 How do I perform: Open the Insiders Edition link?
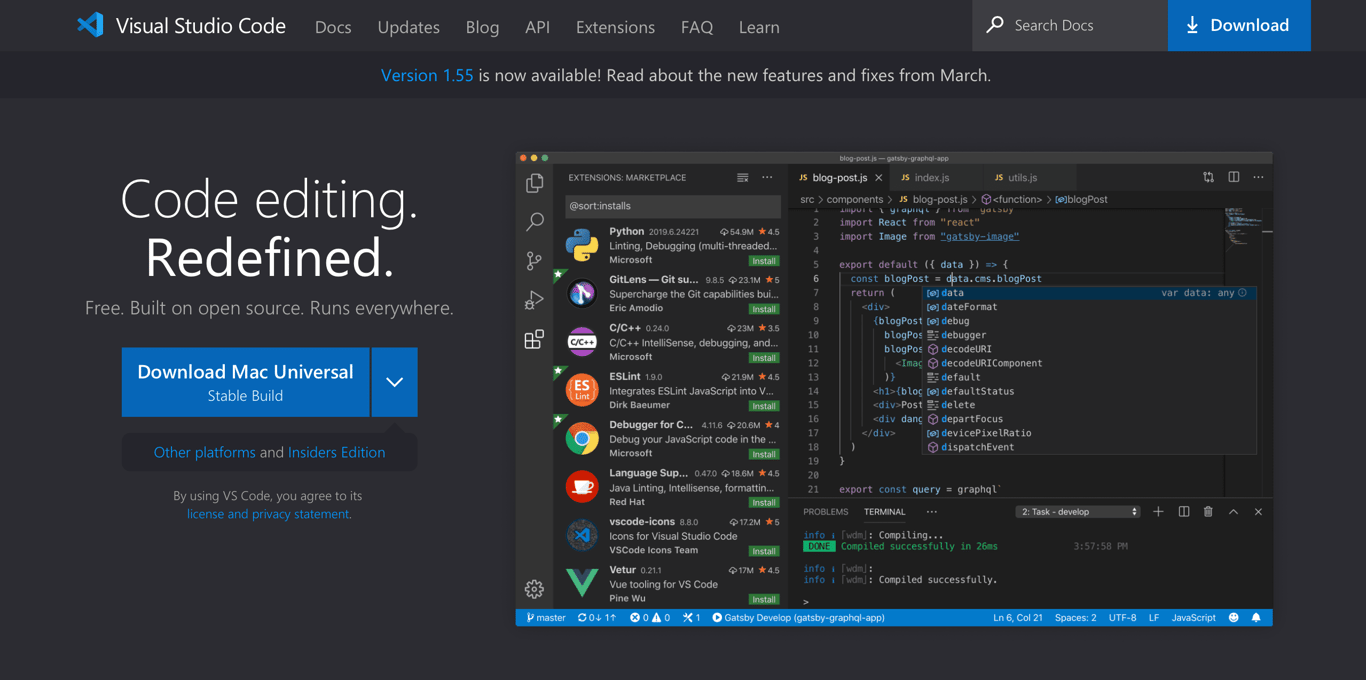[336, 452]
